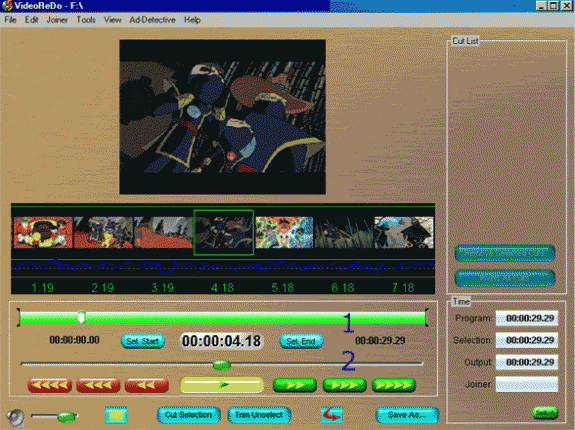Maximize the VideoReDo window
The height and width of the screenshot is (430, 575).
(553, 5)
